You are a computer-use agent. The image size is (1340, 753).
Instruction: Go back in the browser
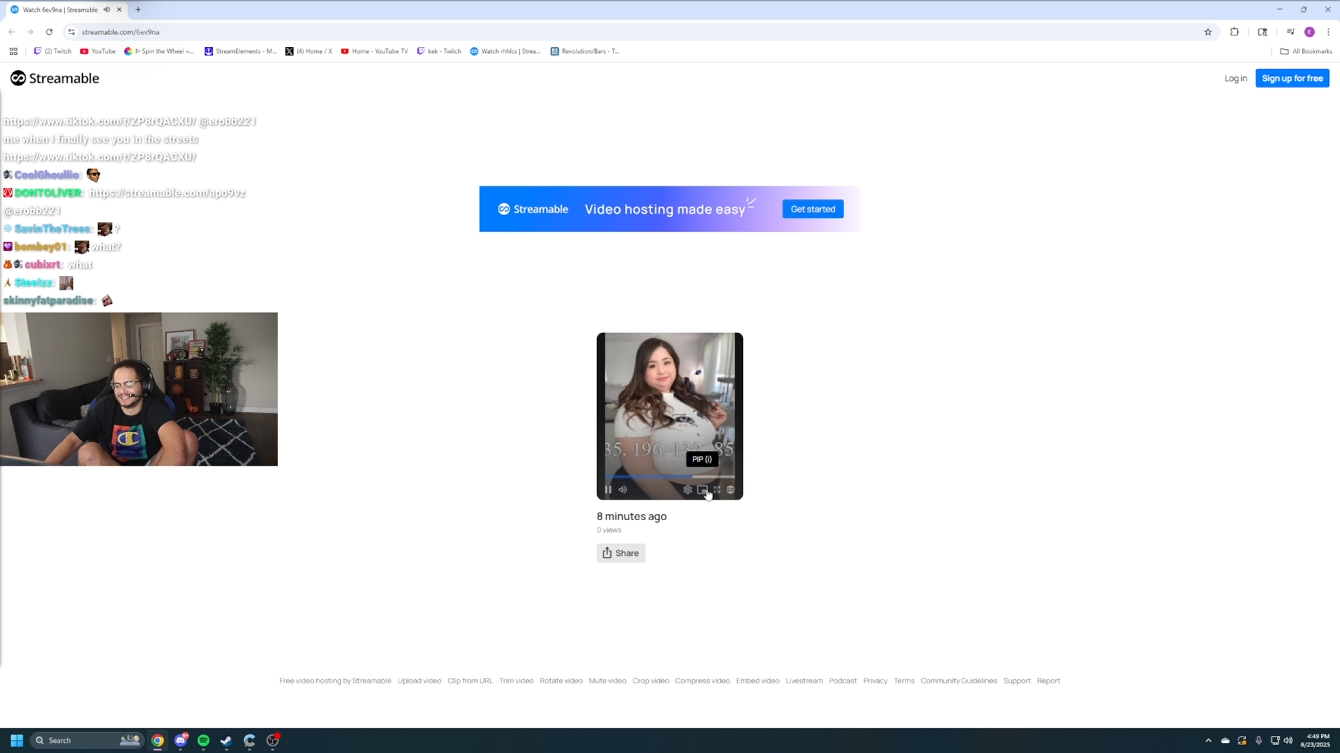[12, 32]
